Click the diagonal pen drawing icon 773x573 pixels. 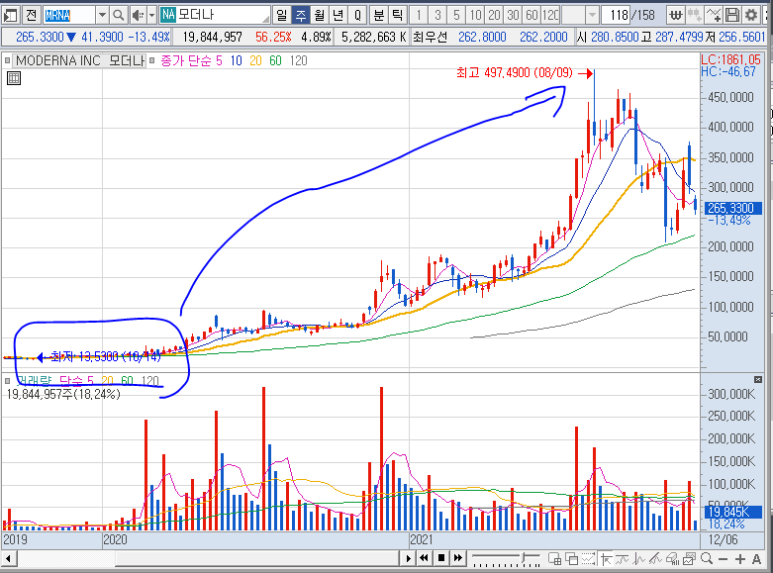[656, 559]
